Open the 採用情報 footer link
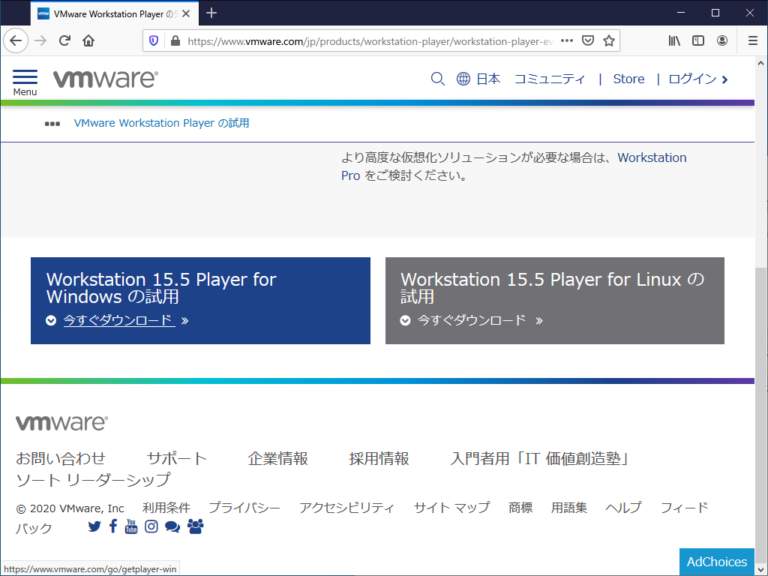The image size is (768, 576). (379, 458)
